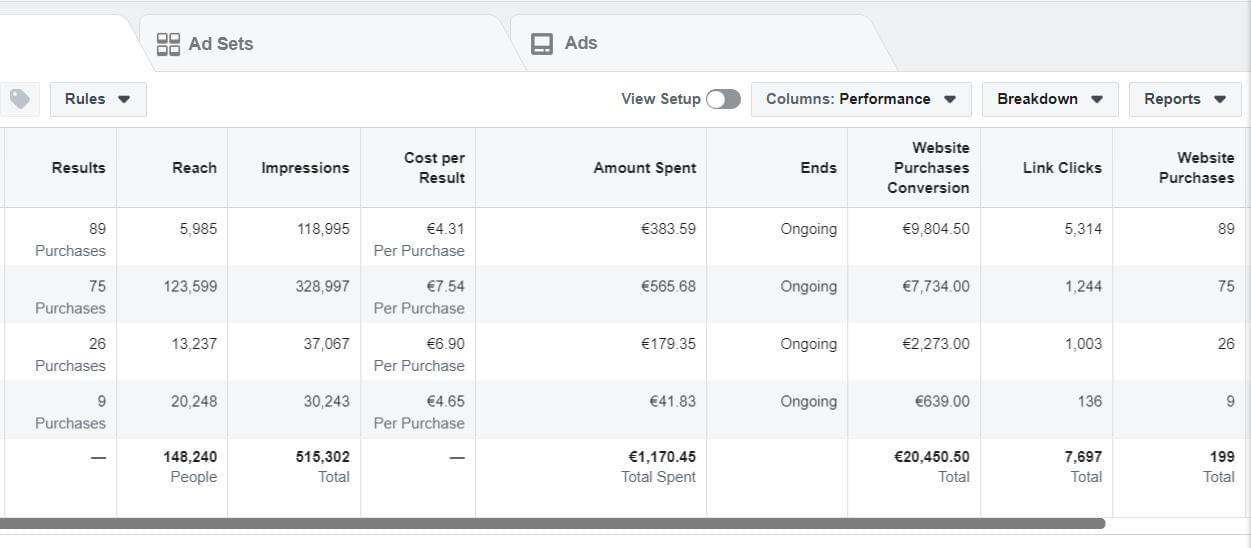Click the Cost per Result column header
The image size is (1251, 548).
[x=434, y=168]
